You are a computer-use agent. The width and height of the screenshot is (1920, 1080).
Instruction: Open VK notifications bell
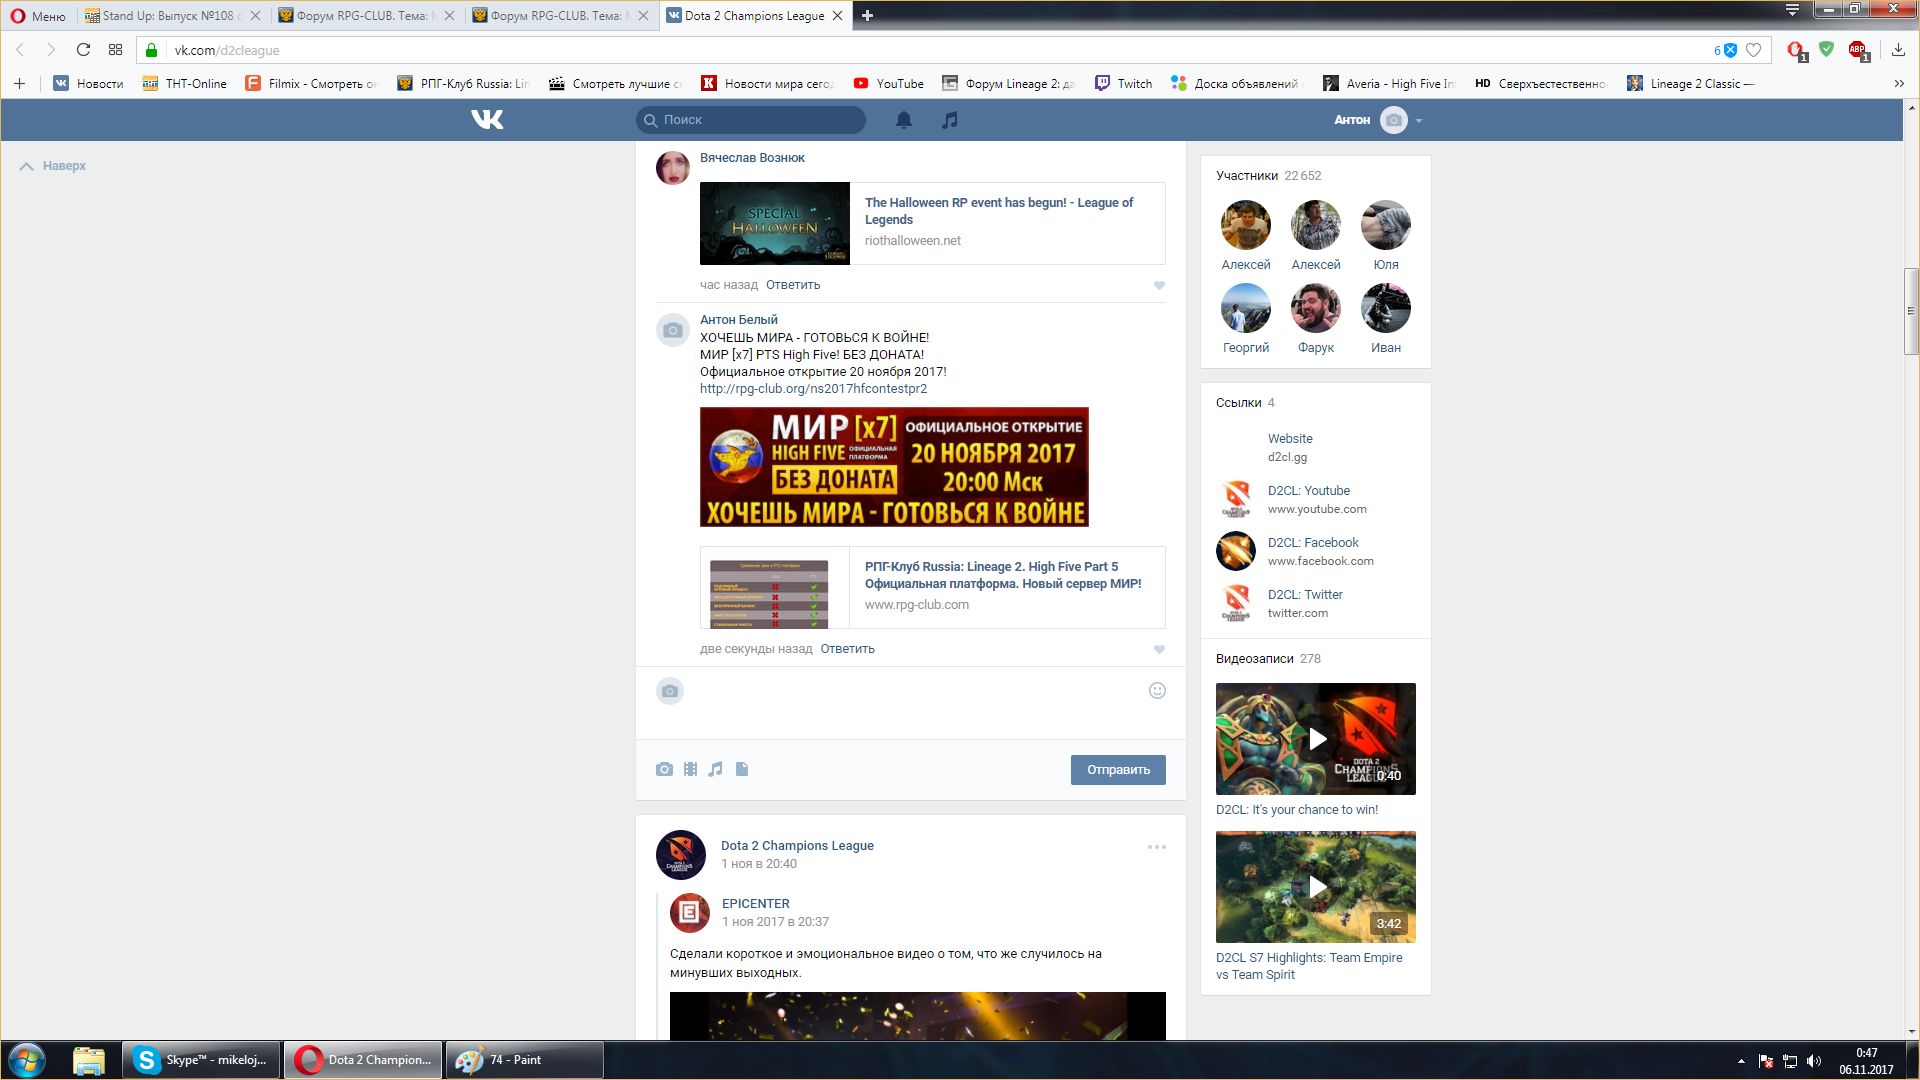click(904, 120)
